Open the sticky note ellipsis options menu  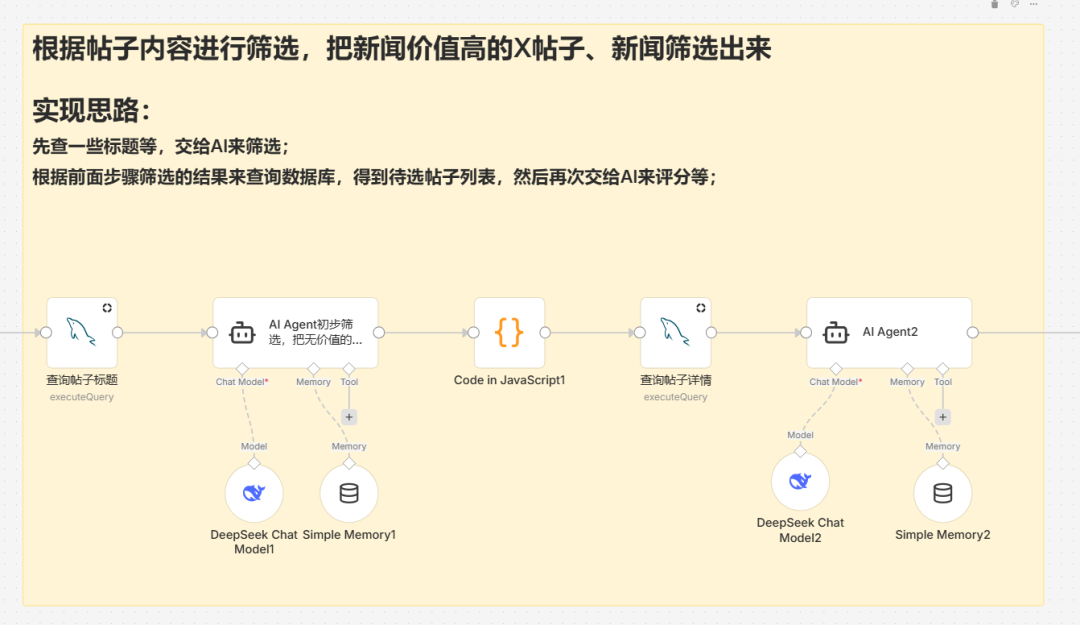(1033, 4)
